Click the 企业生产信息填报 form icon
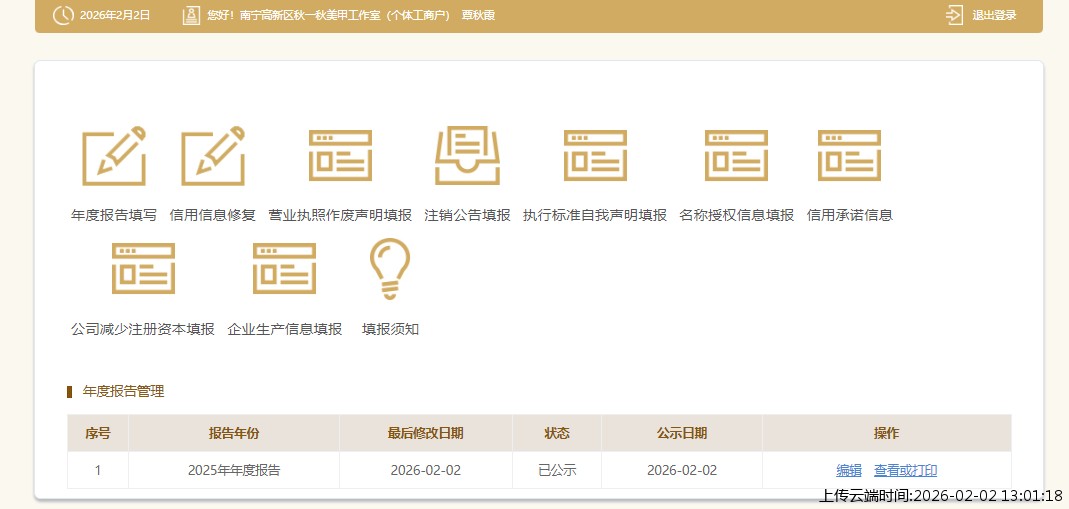 [284, 268]
